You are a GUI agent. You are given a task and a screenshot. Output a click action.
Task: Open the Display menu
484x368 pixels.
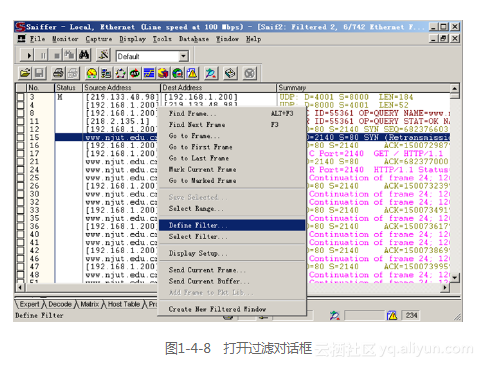133,39
